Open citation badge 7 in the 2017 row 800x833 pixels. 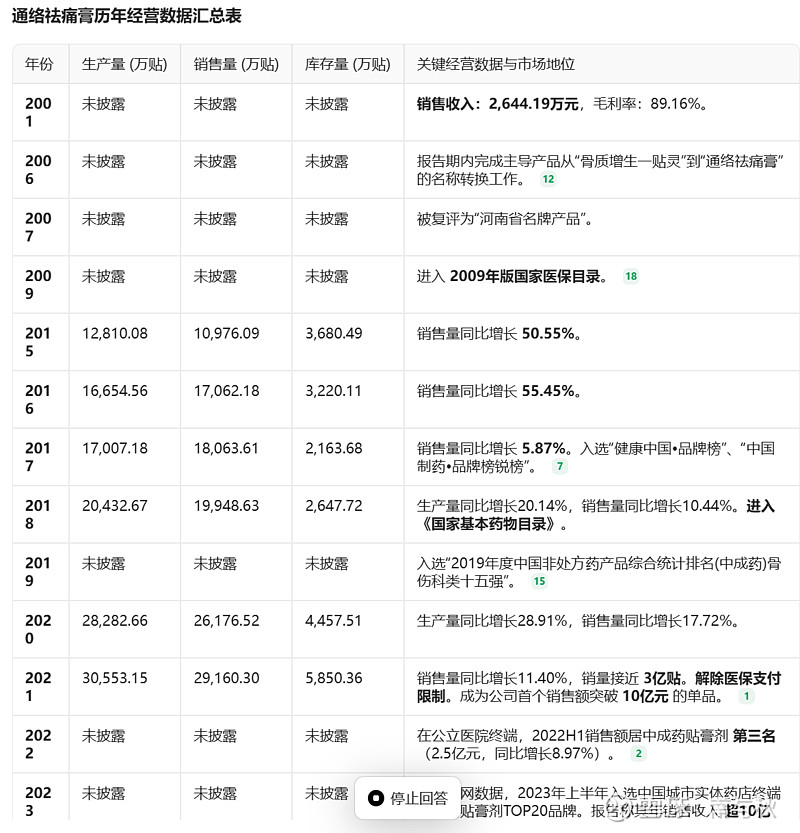560,466
